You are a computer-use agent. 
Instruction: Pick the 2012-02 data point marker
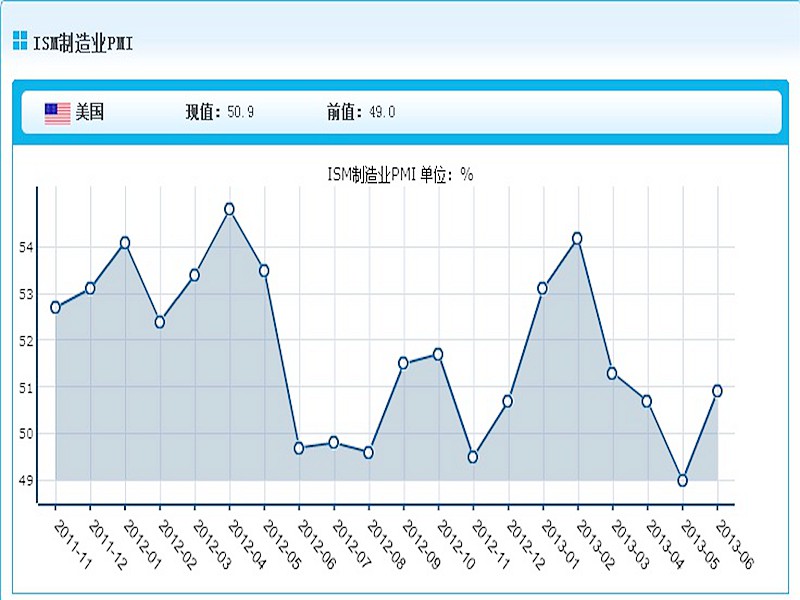point(160,322)
